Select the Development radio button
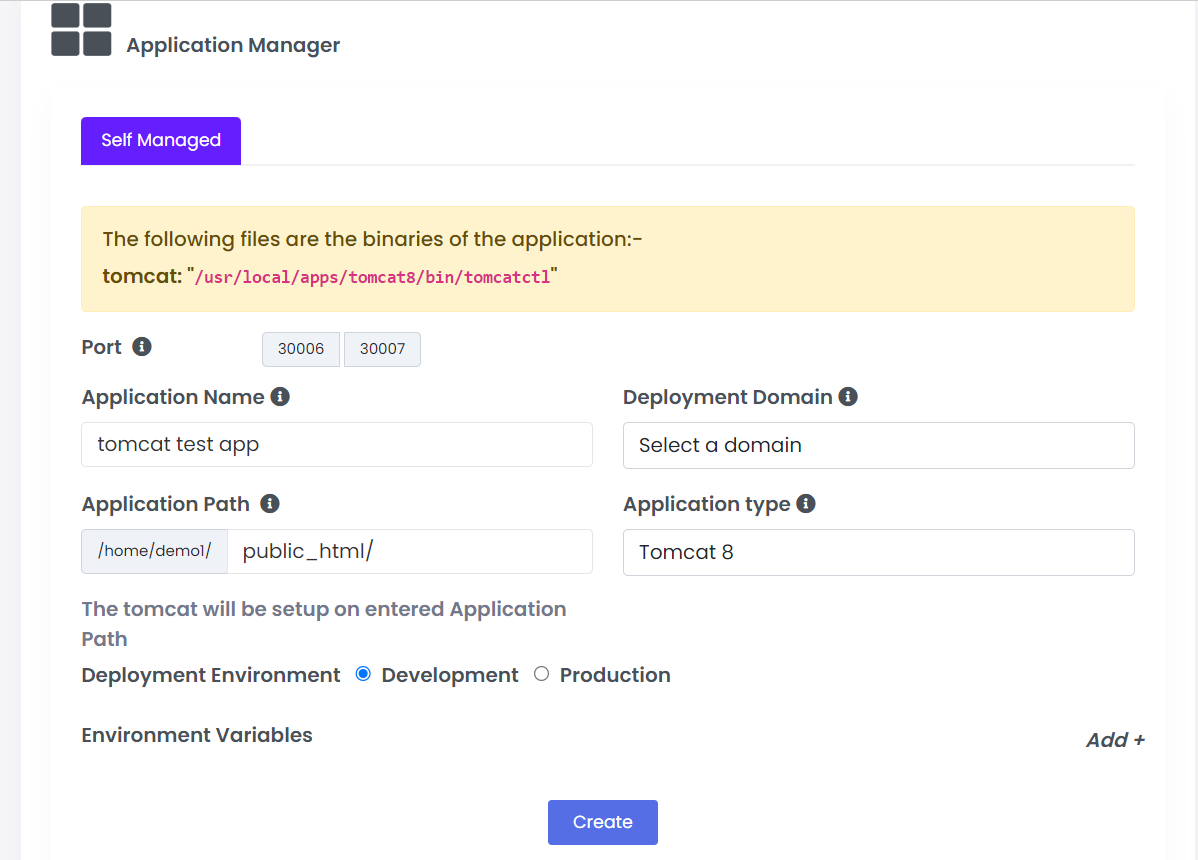Viewport: 1198px width, 860px height. 363,674
